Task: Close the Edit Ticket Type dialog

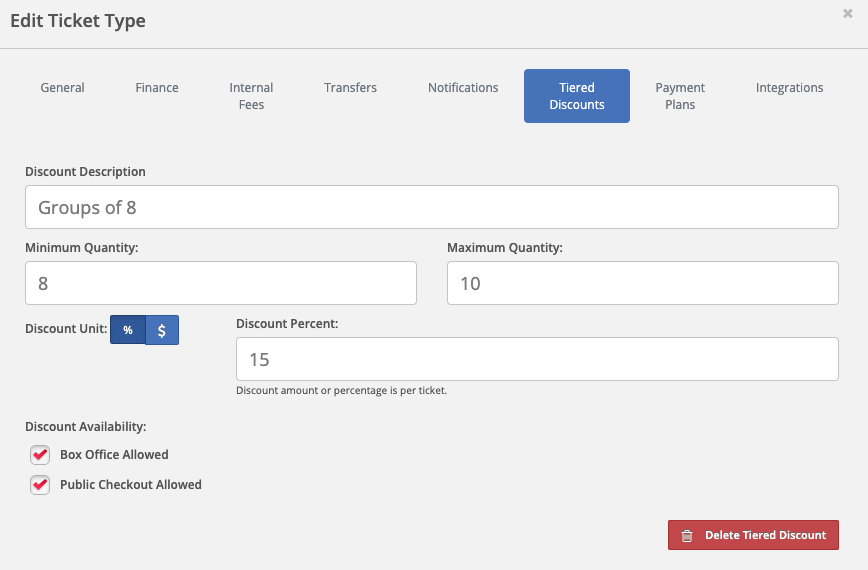Action: (848, 13)
